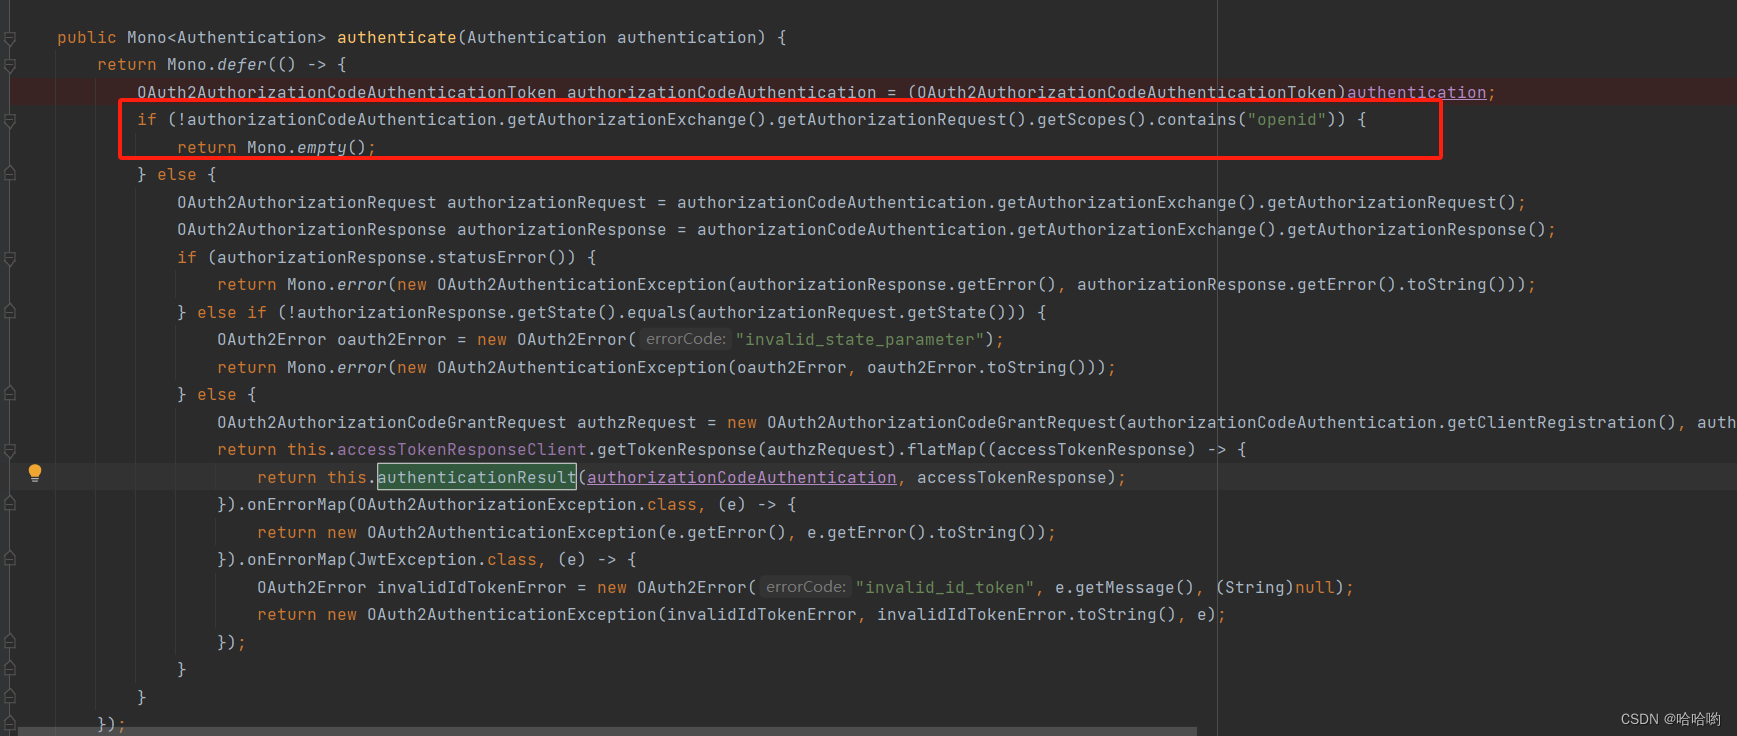Click 'getScopes()' in the if condition
The height and width of the screenshot is (736, 1737).
coord(1091,120)
